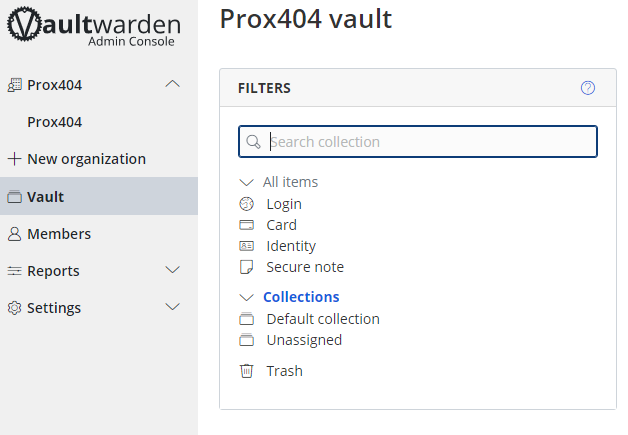
Task: Click the Secure note icon
Action: pos(247,267)
